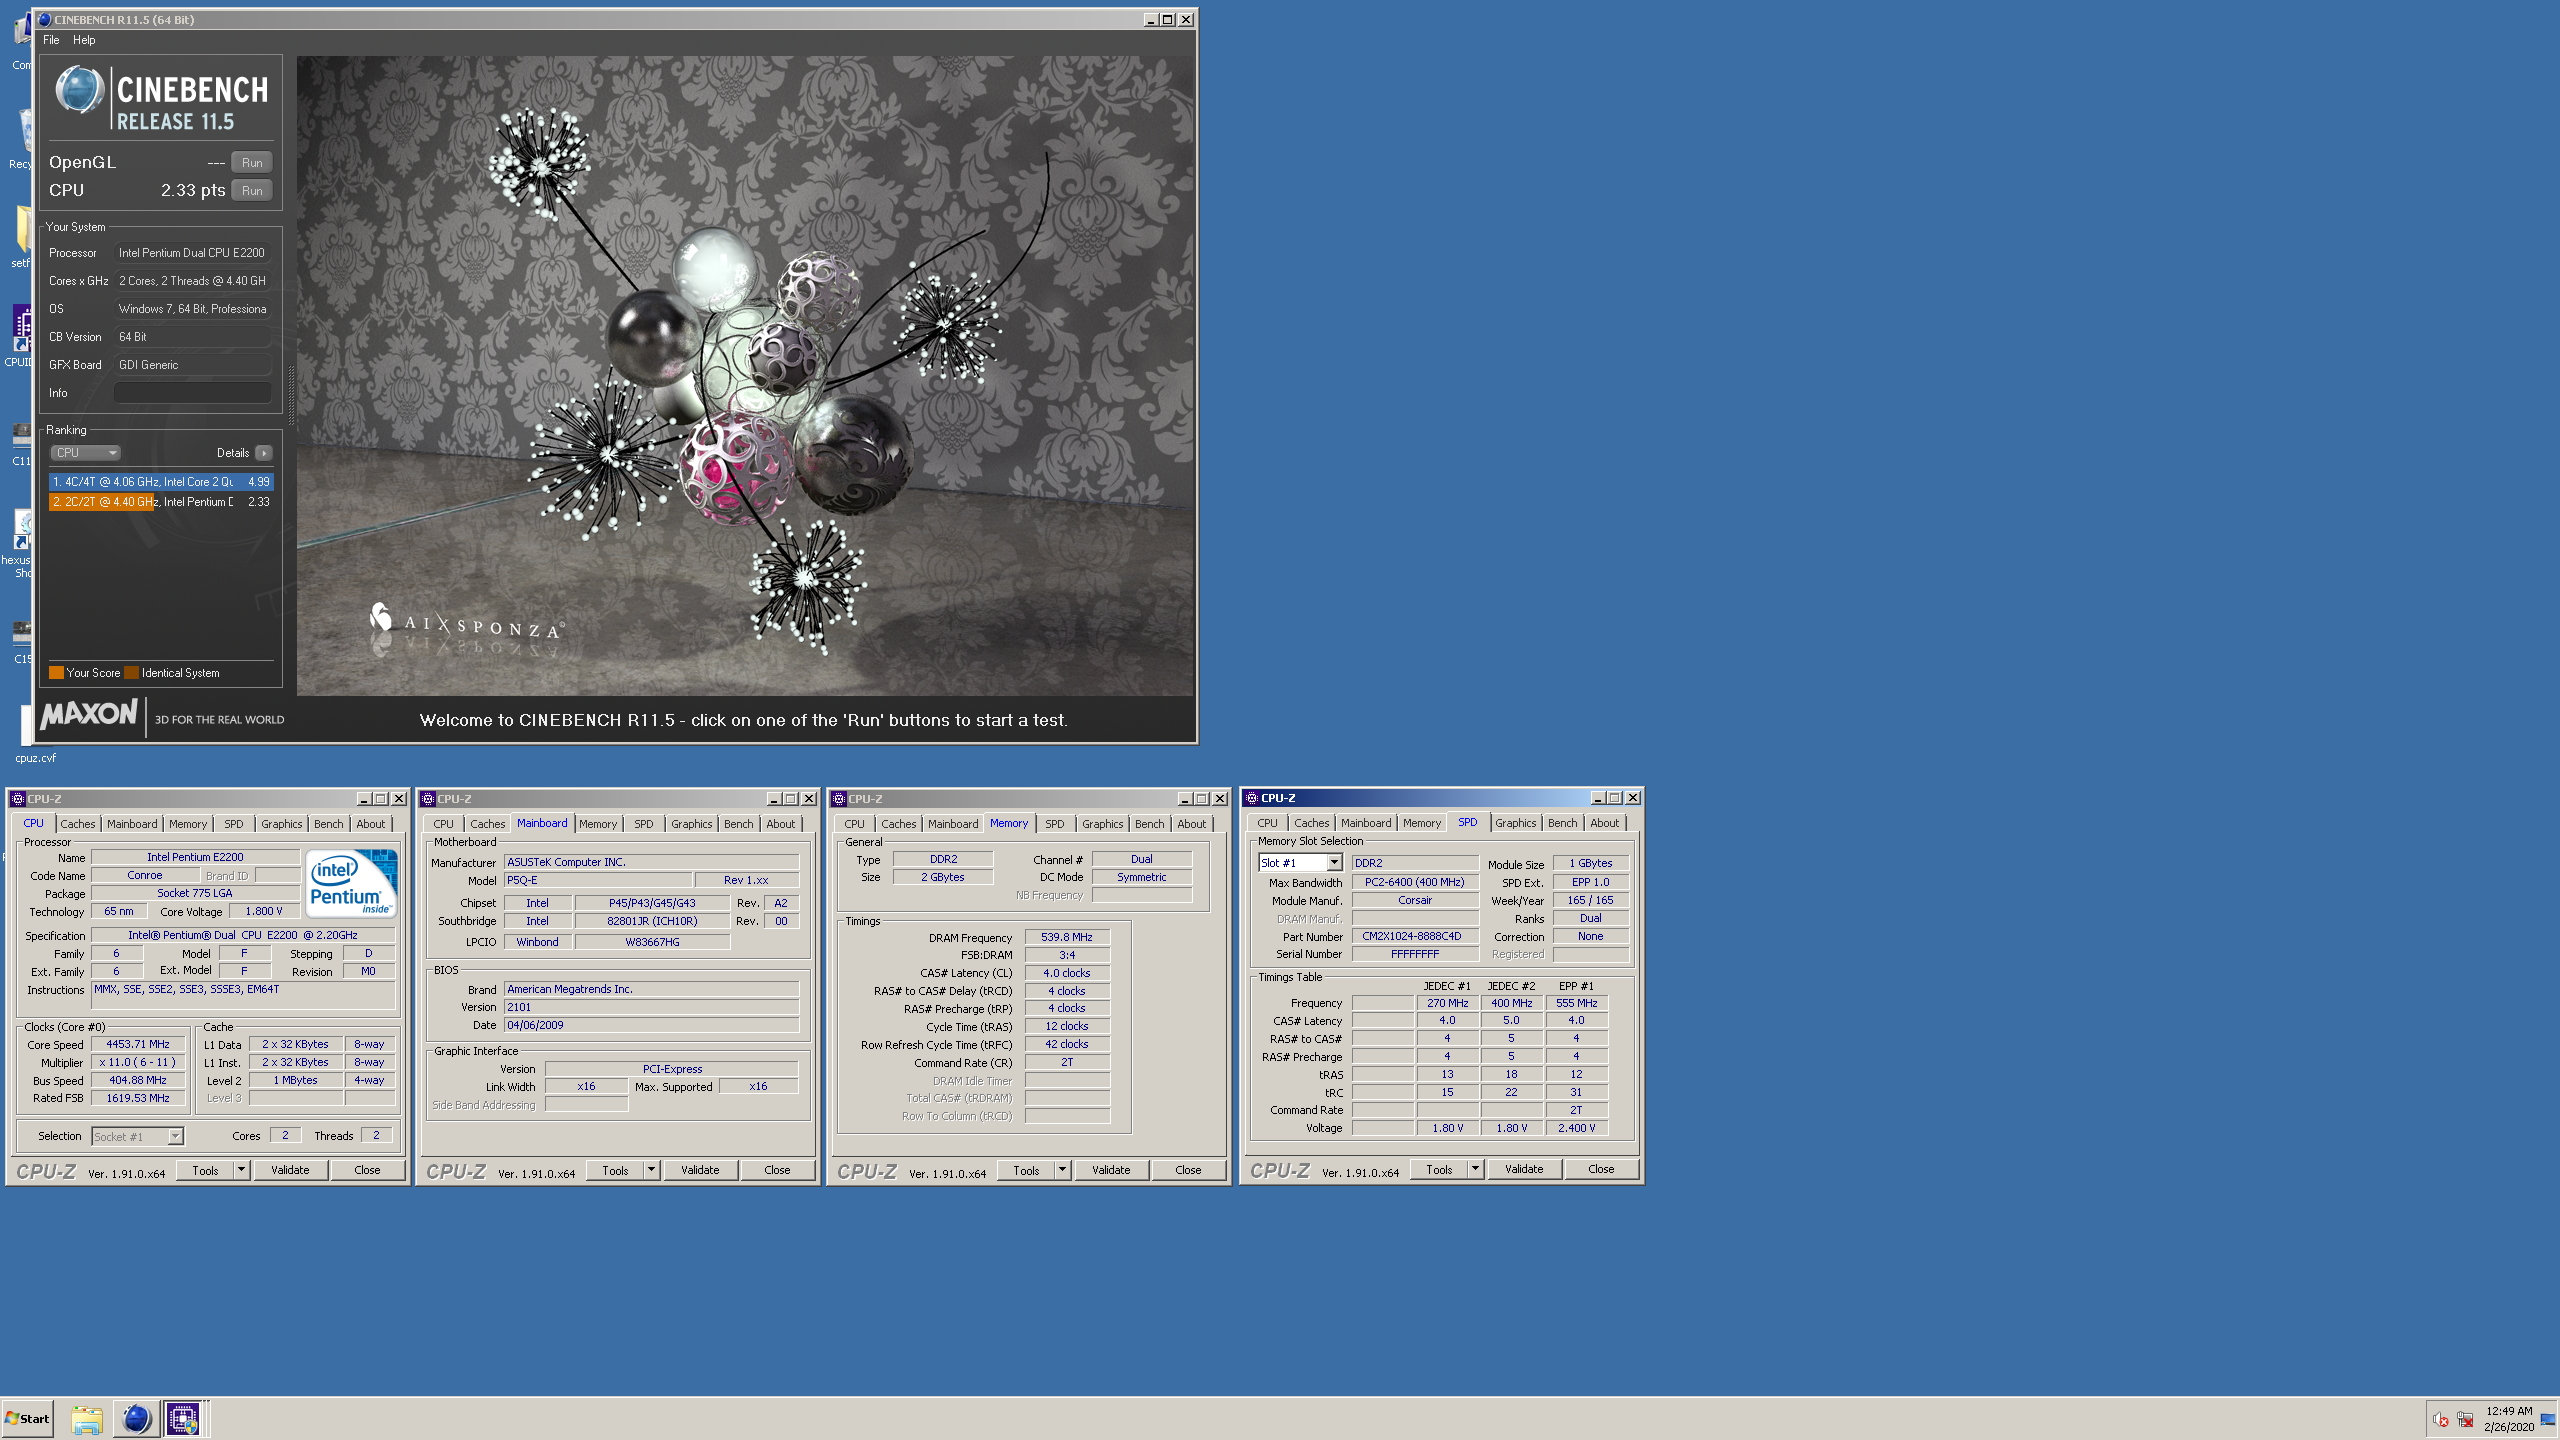
Task: Open the Slot #1 memory slot dropdown
Action: (x=1334, y=863)
